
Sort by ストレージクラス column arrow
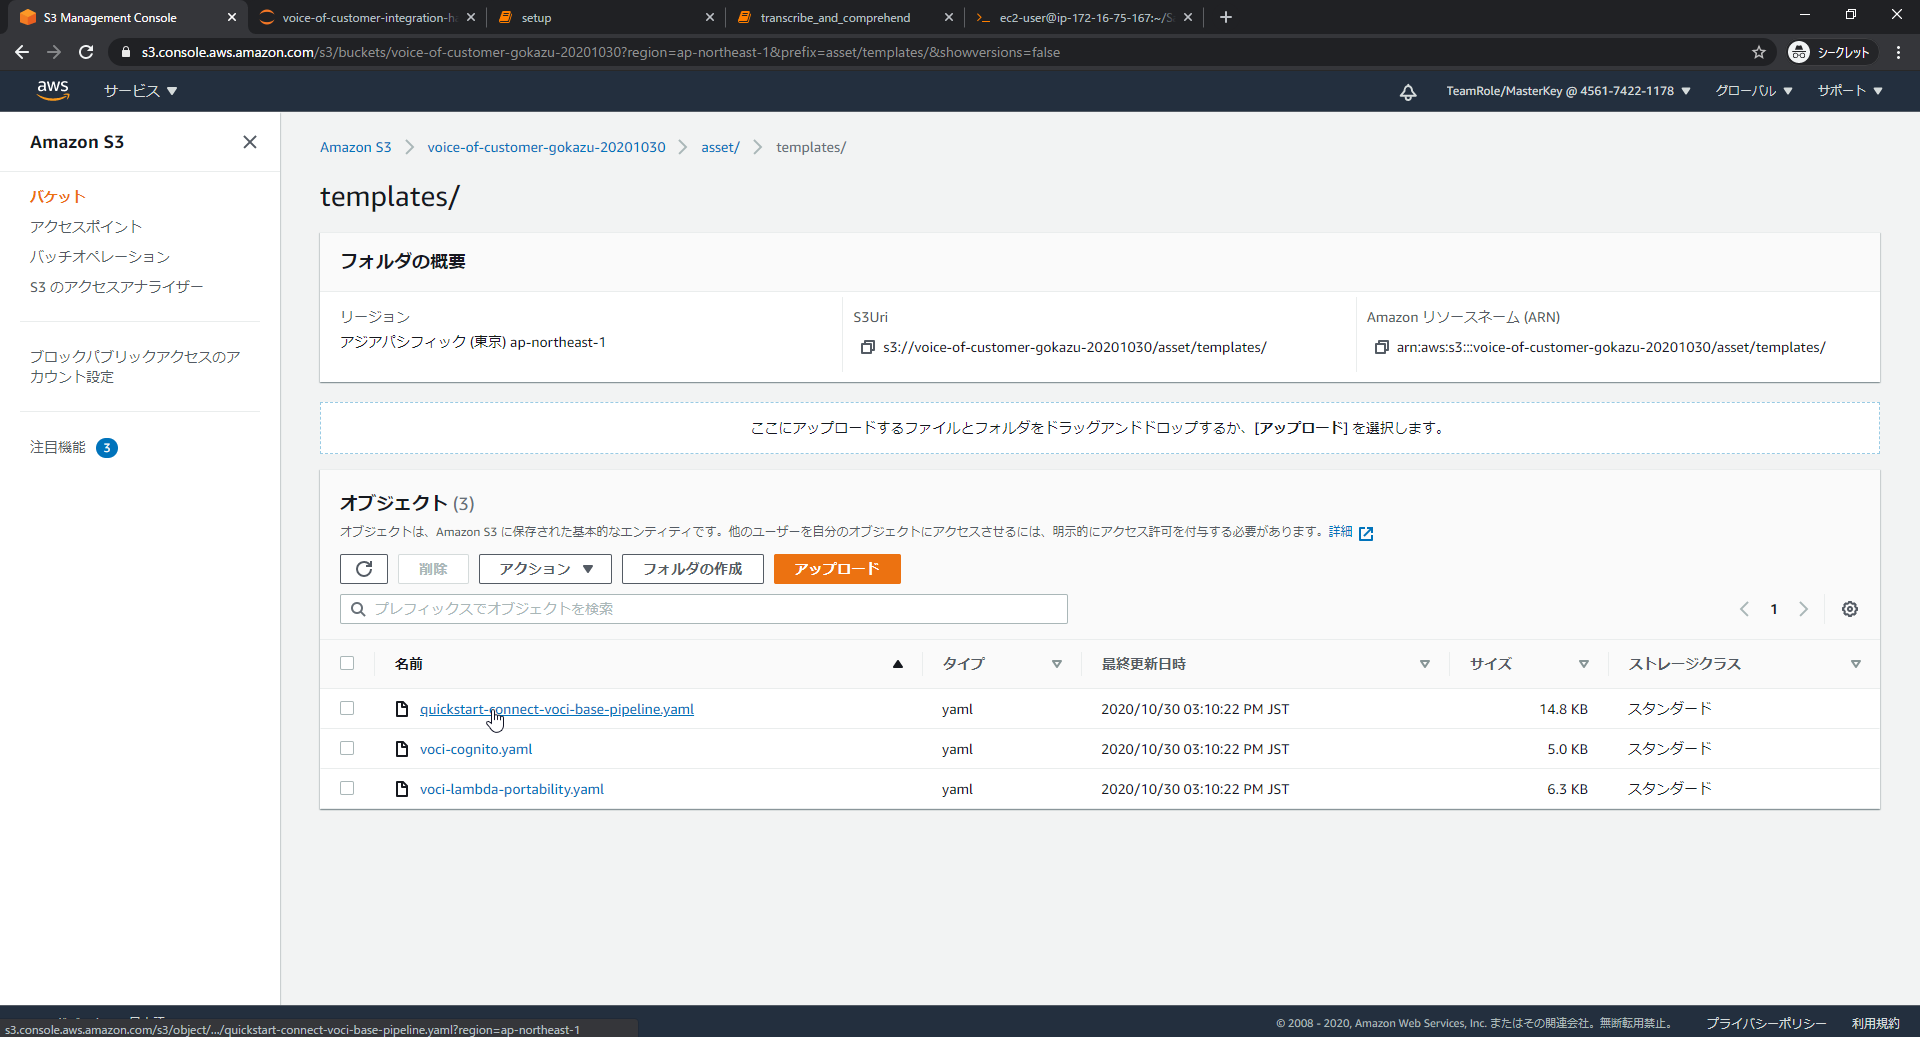[x=1856, y=664]
